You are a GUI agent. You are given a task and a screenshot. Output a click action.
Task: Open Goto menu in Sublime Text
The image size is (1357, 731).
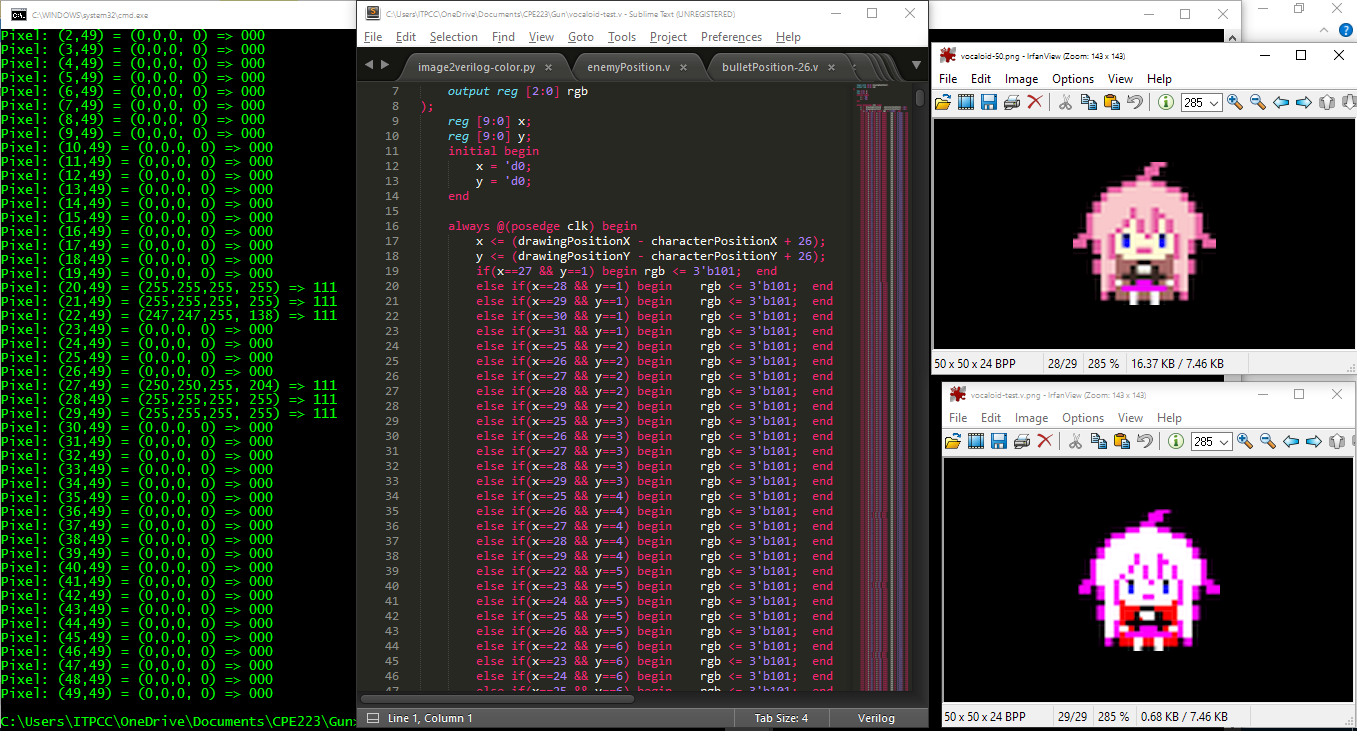click(581, 37)
